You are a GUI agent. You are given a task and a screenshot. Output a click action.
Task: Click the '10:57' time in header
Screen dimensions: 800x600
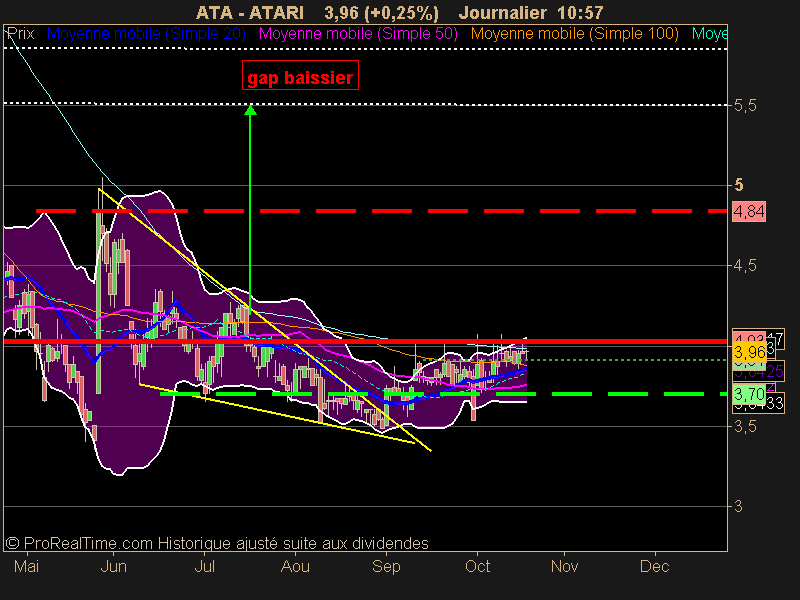pyautogui.click(x=580, y=12)
